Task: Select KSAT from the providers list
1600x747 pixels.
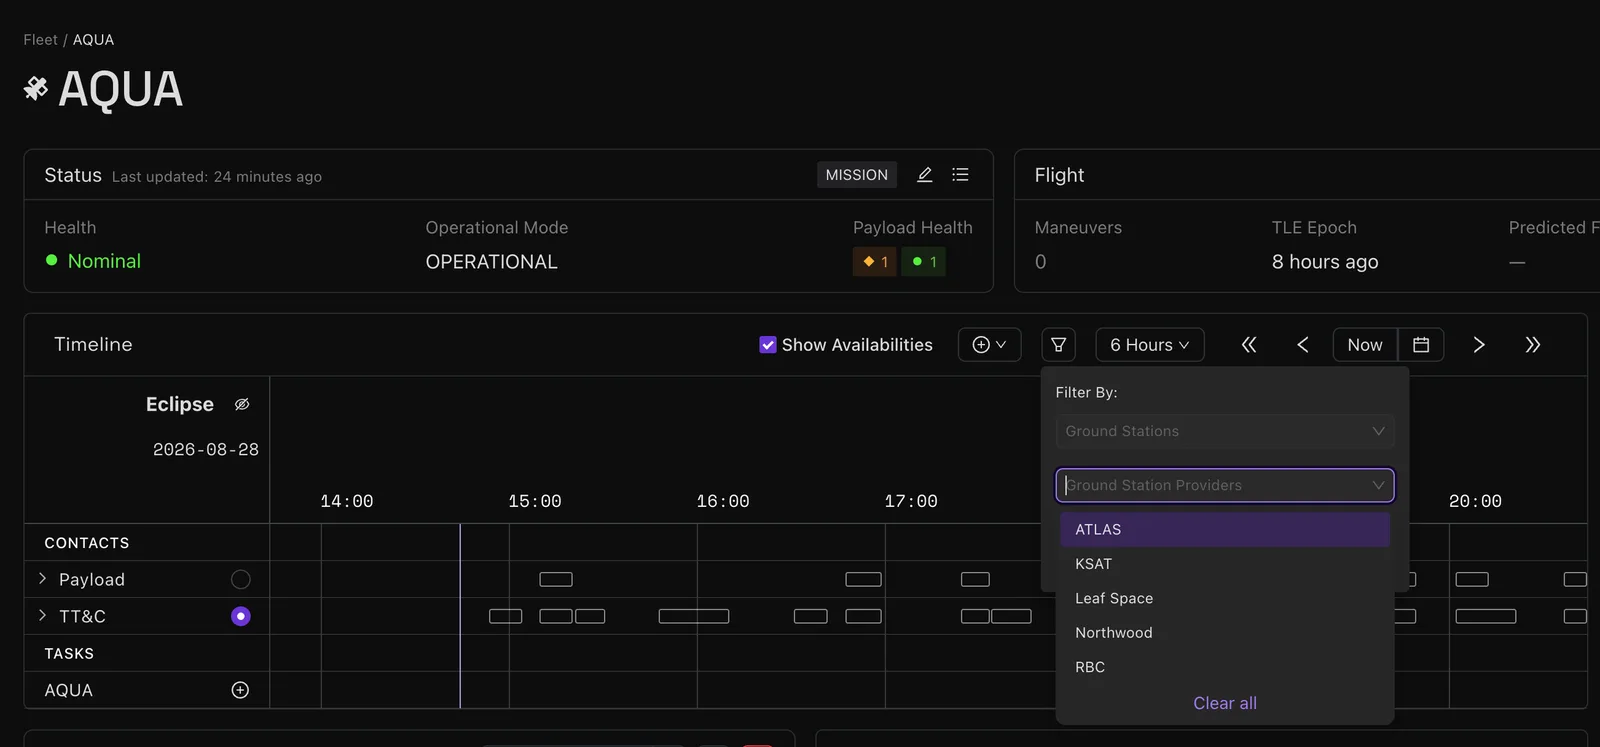Action: click(x=1225, y=564)
